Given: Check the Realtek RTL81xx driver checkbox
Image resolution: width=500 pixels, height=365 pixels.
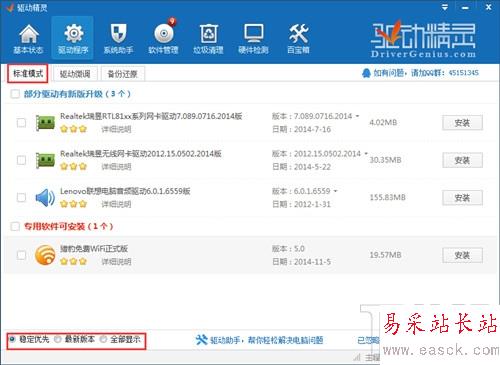Looking at the screenshot, I should [21, 123].
